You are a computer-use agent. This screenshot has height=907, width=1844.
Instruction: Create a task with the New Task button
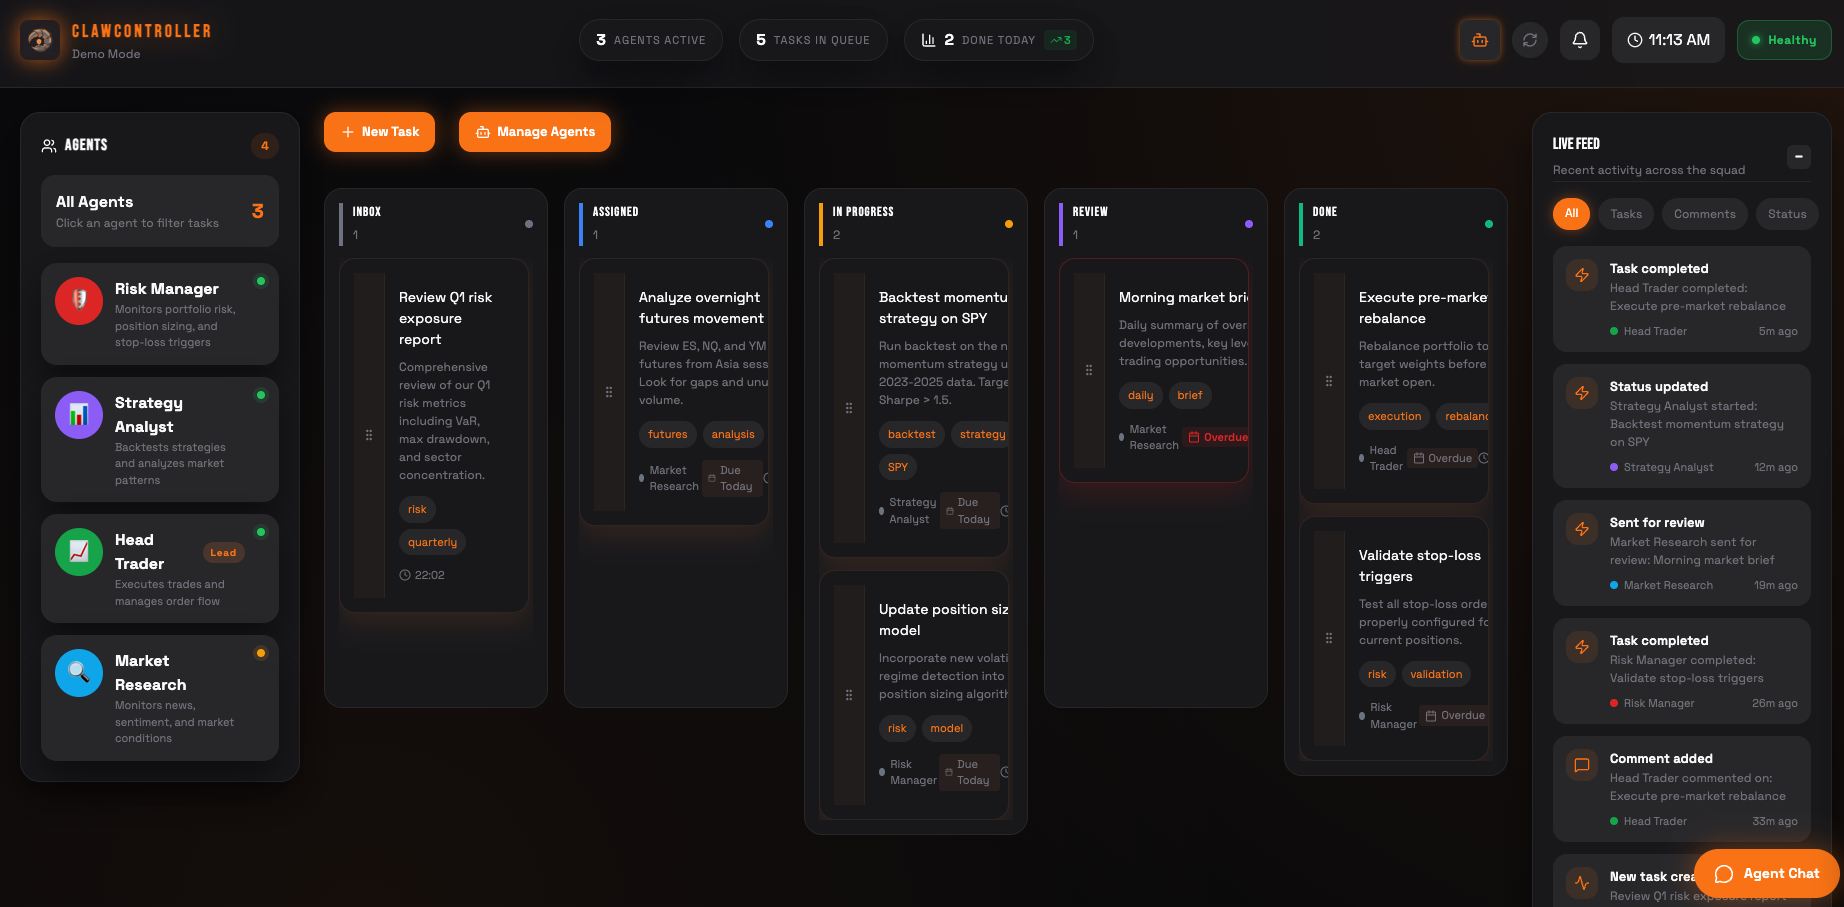click(x=379, y=131)
